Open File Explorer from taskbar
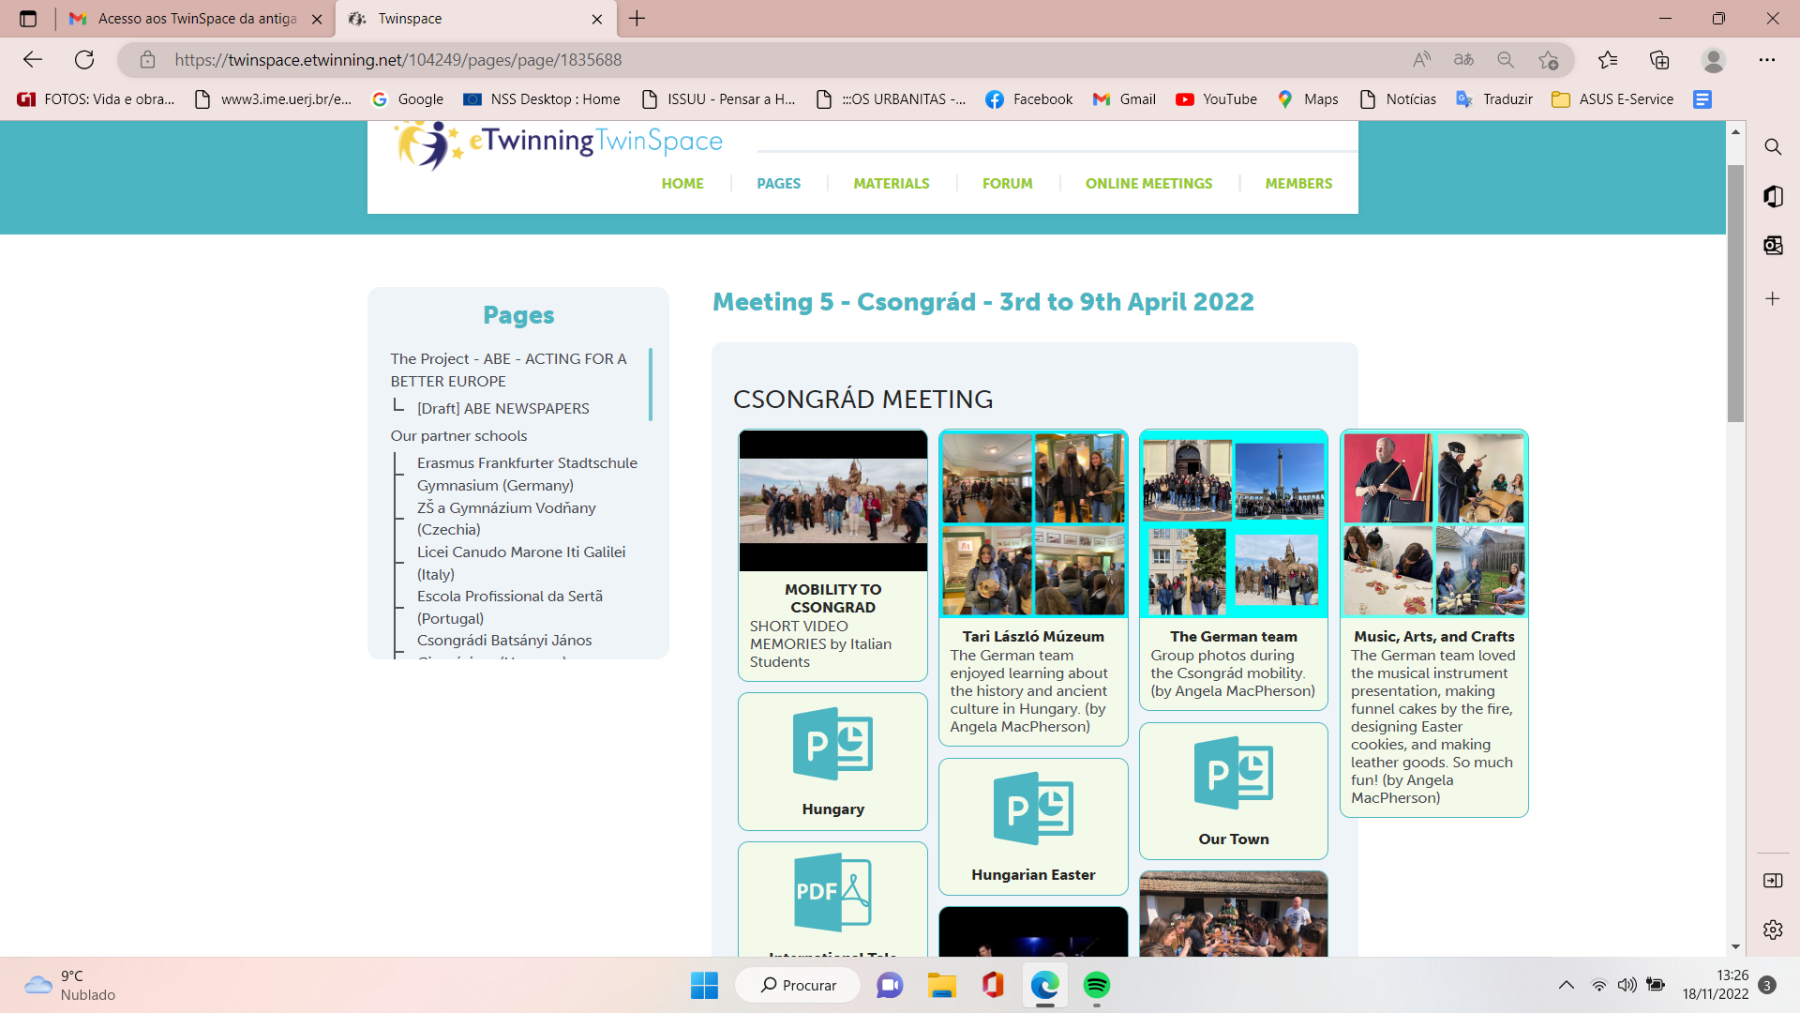Viewport: 1800px width, 1013px height. click(941, 985)
